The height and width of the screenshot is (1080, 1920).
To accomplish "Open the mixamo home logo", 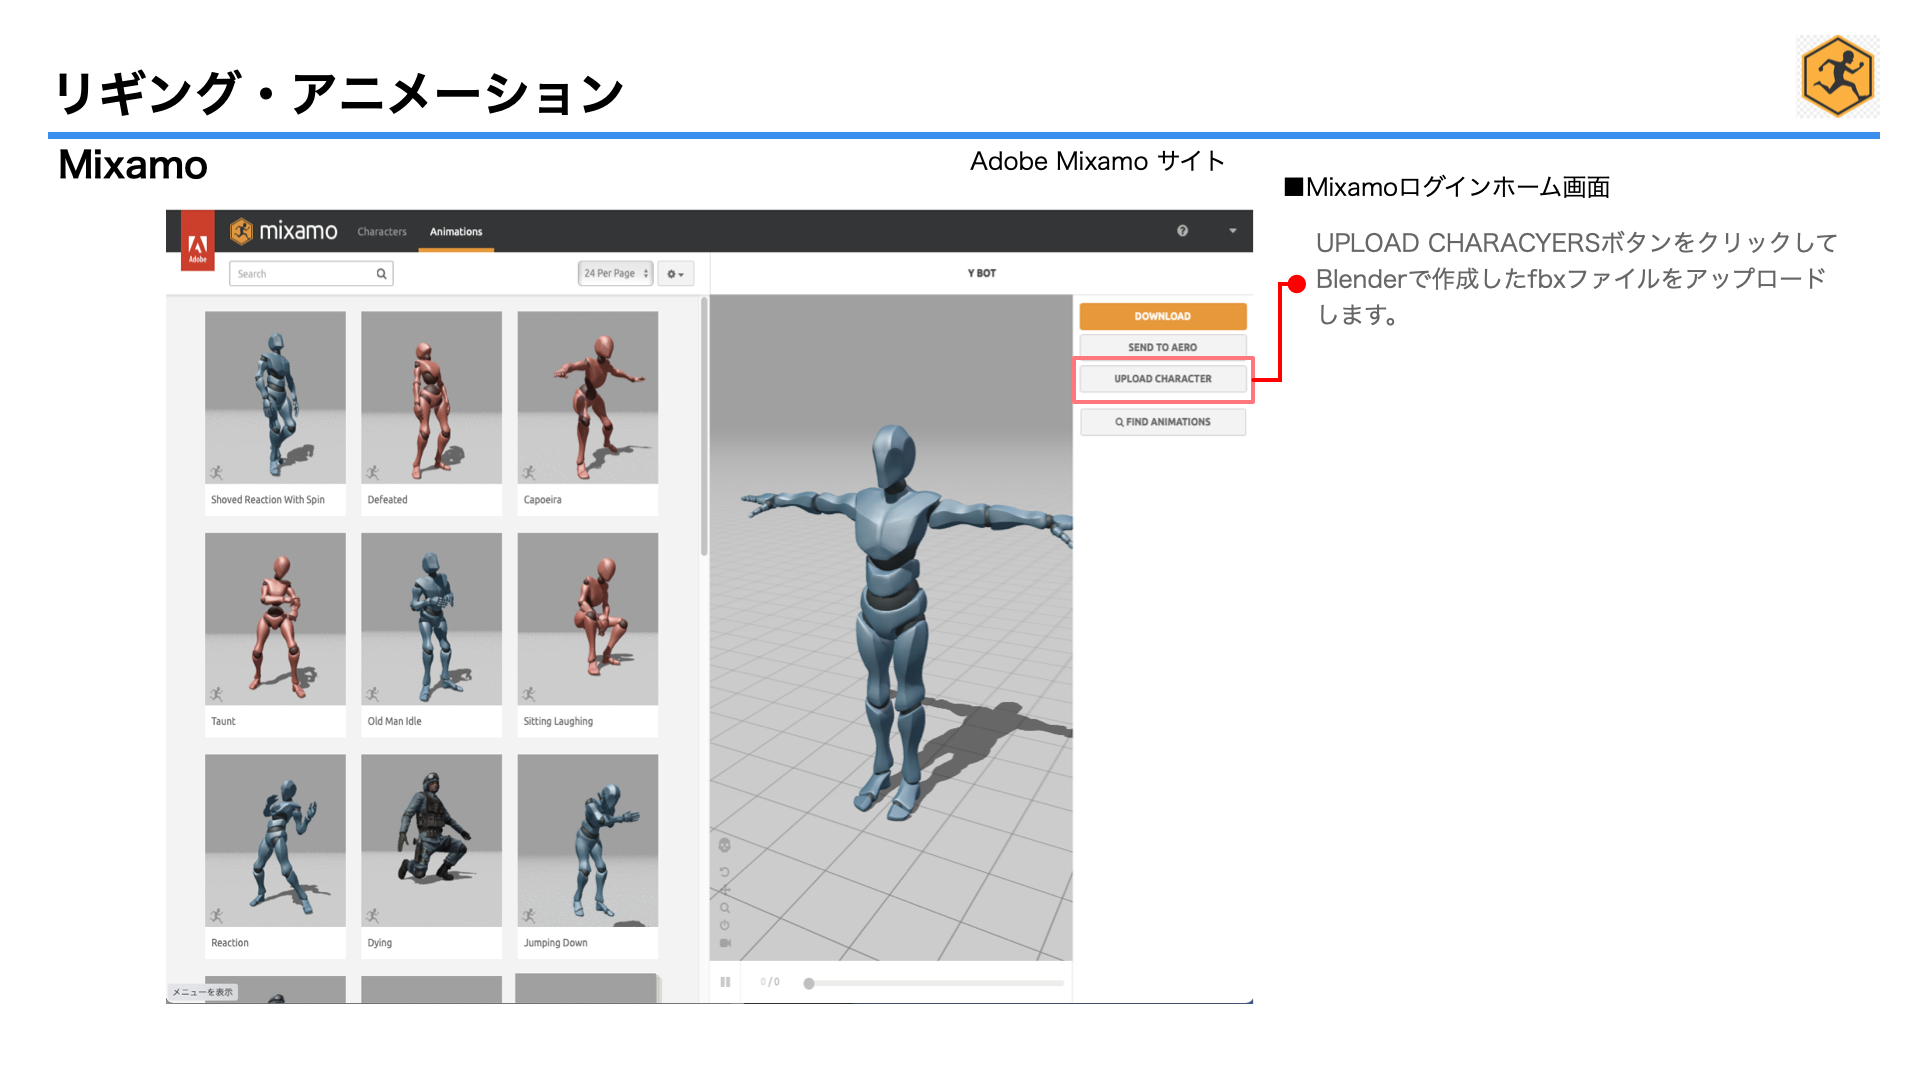I will (x=284, y=231).
